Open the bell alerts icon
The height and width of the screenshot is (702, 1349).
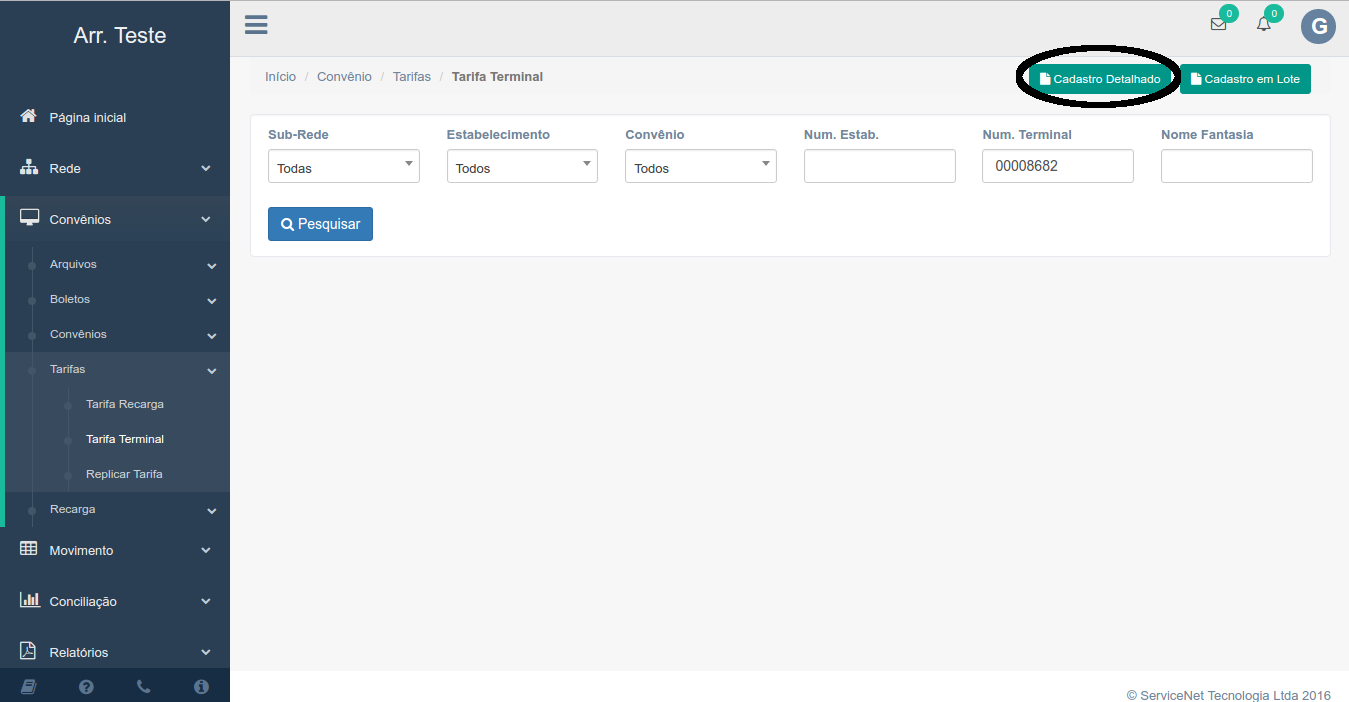[x=1264, y=25]
